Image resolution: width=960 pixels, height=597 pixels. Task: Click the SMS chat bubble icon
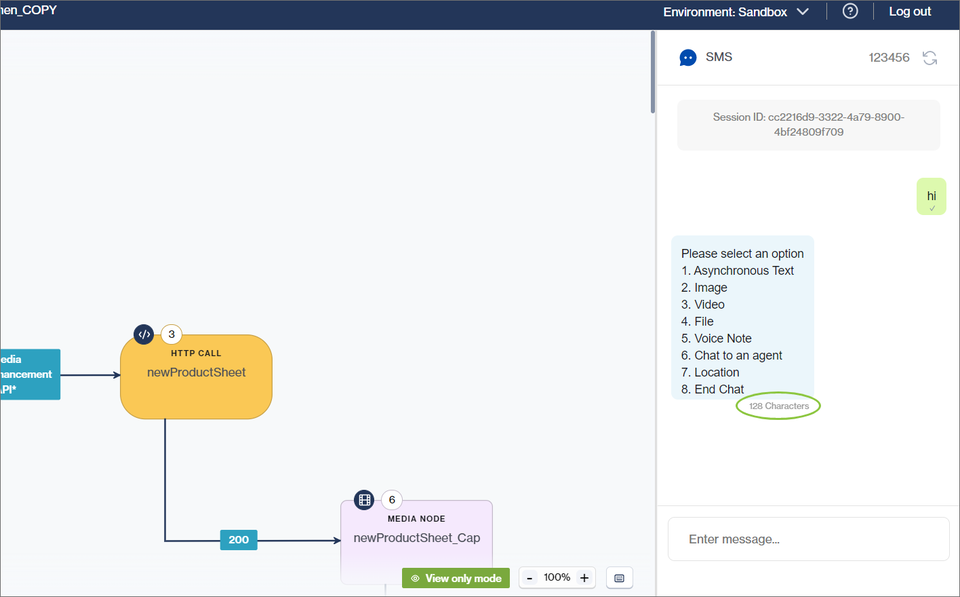688,58
